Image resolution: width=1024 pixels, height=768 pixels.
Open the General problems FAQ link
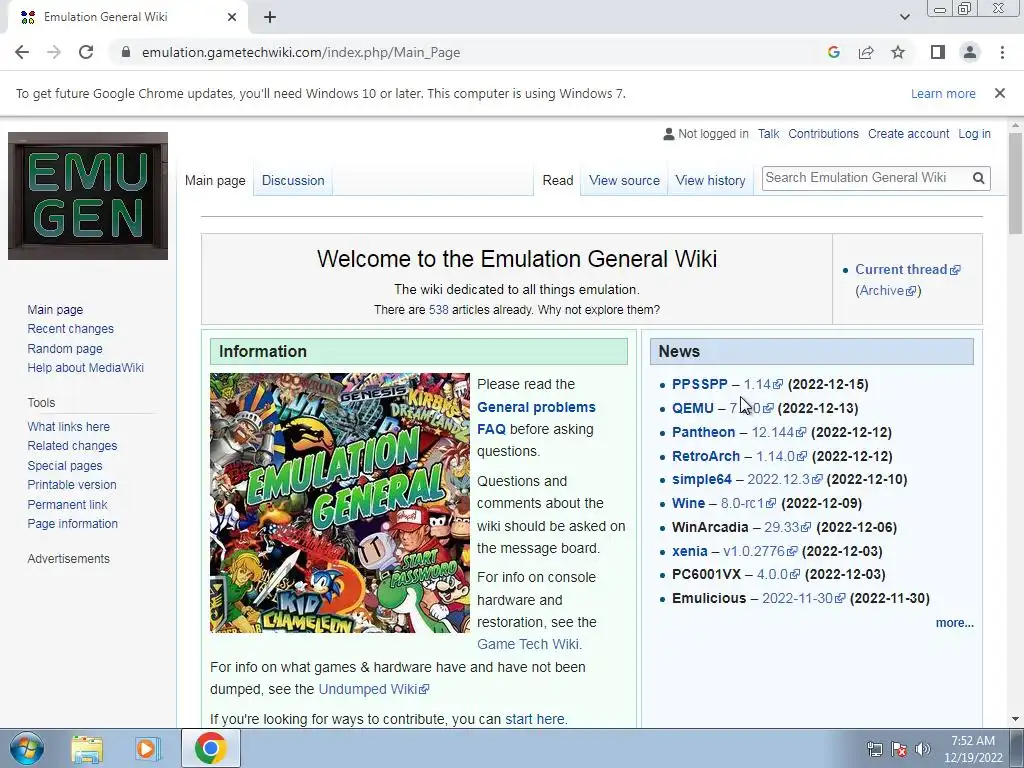point(536,418)
